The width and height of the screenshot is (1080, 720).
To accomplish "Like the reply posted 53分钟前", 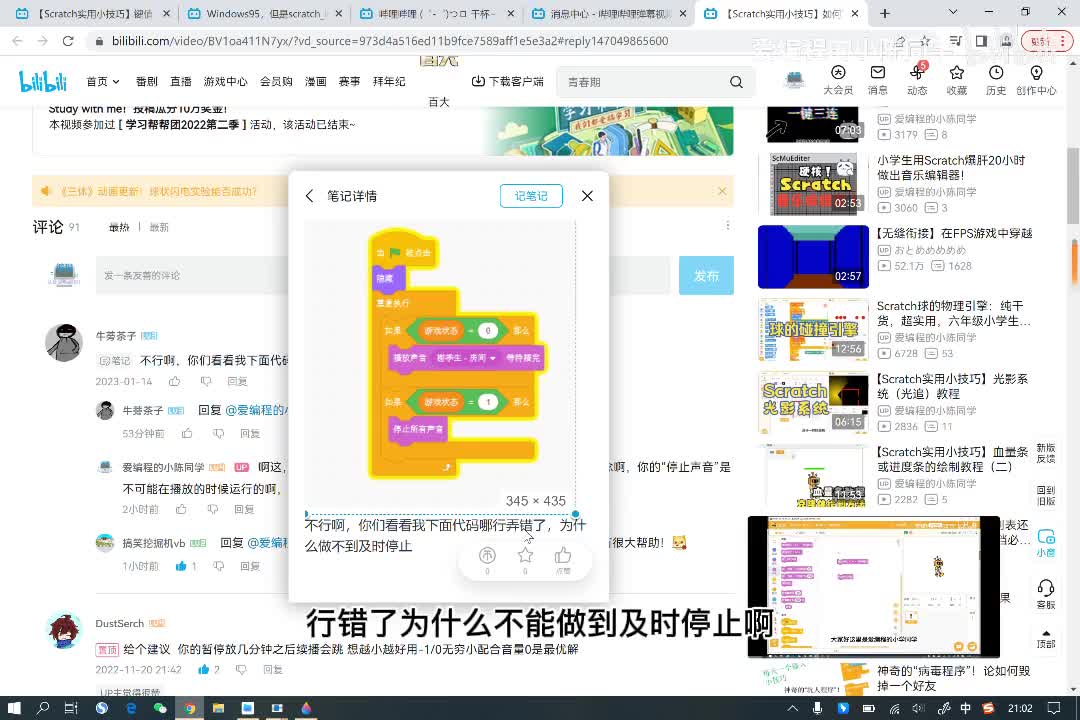I will coord(187,433).
